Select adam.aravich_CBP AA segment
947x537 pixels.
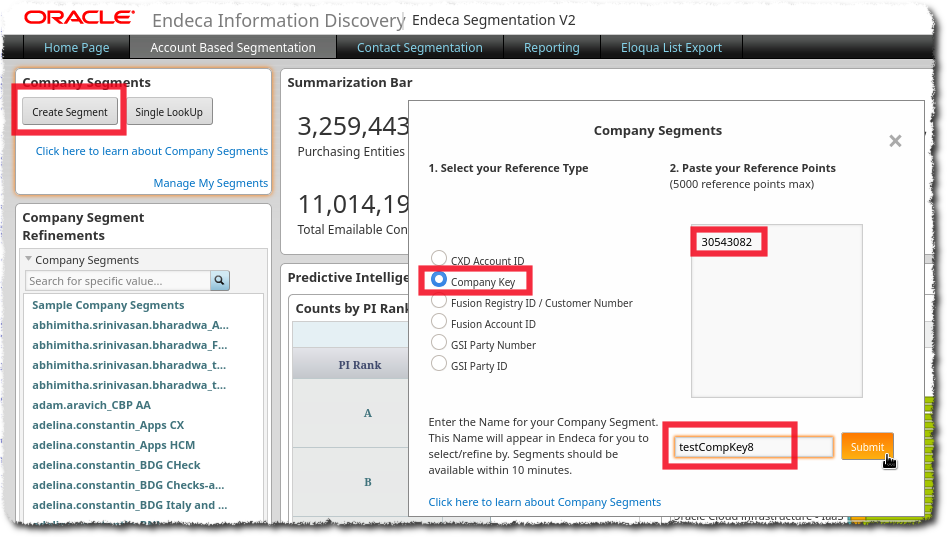click(91, 405)
